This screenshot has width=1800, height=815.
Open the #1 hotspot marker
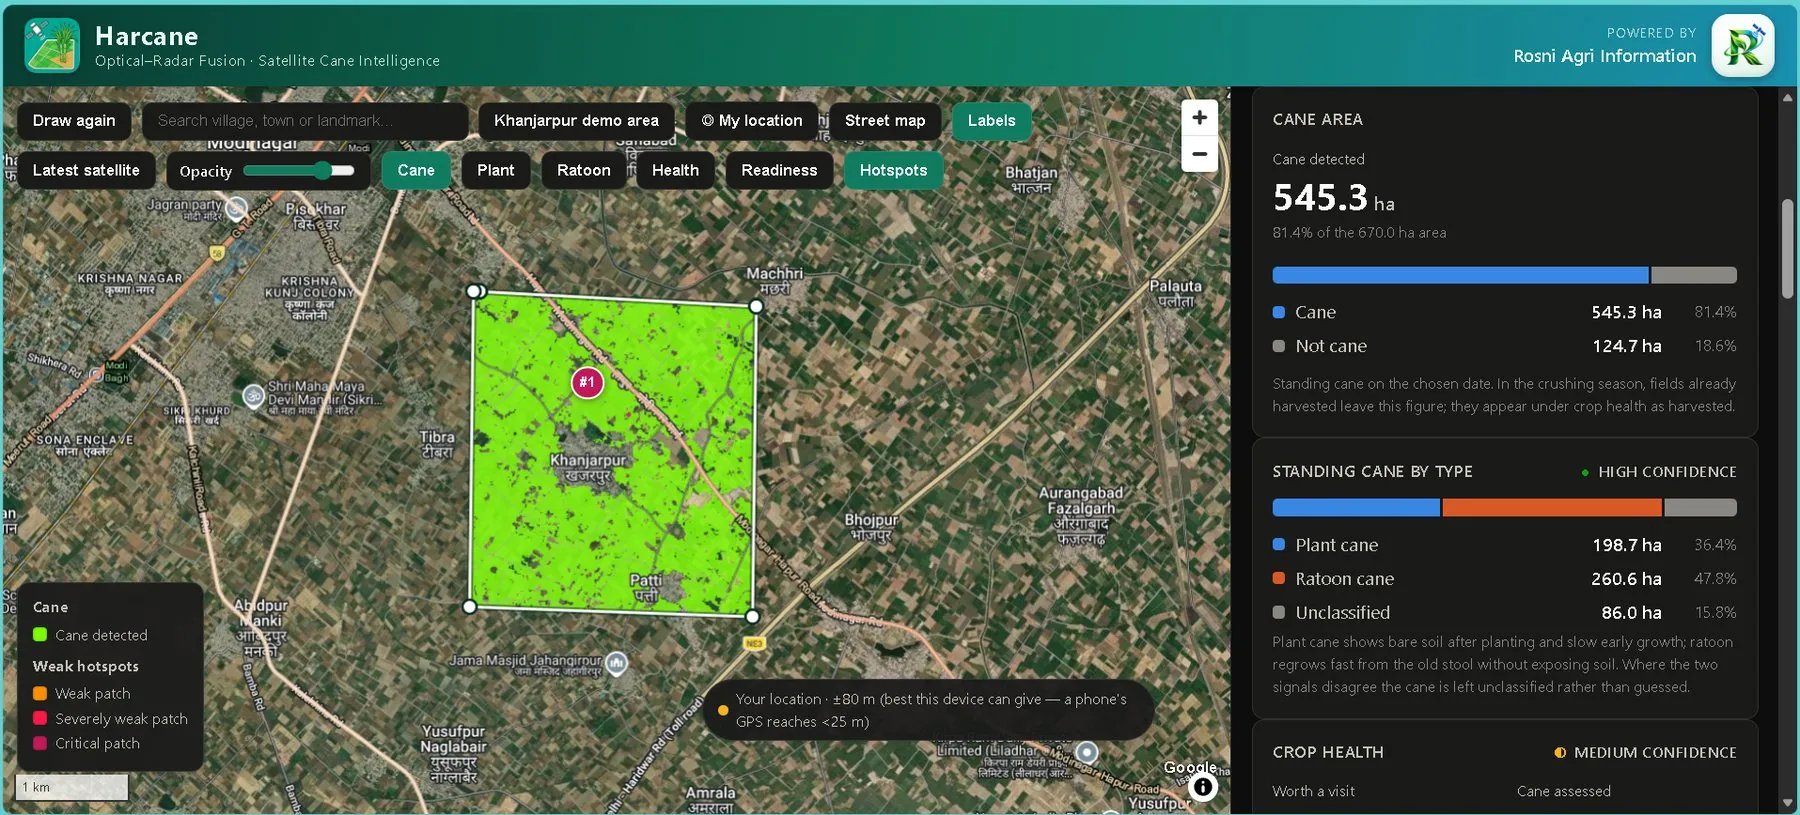587,382
